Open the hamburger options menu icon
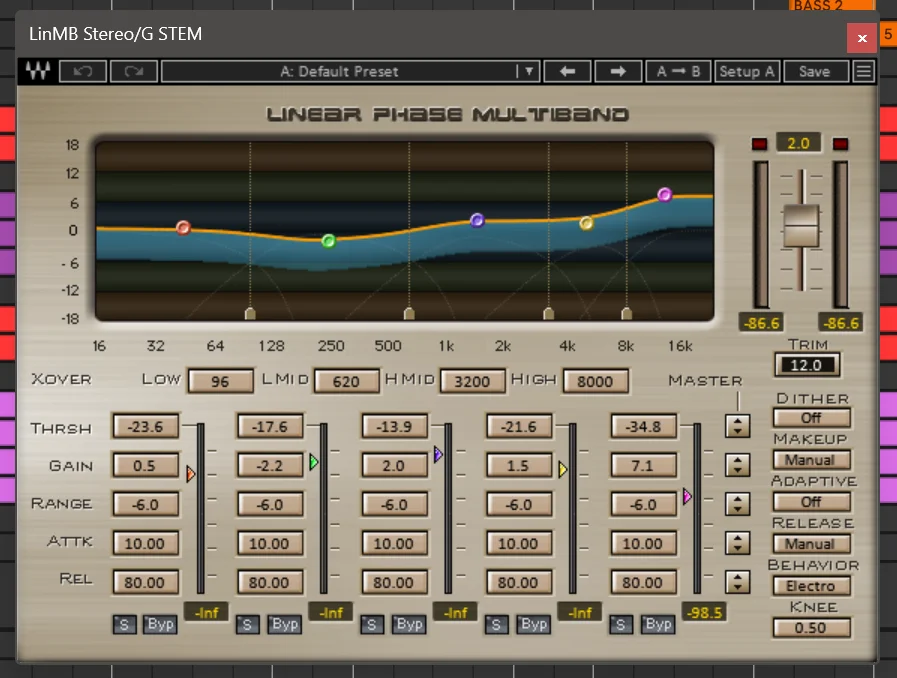Viewport: 897px width, 678px height. coord(864,72)
